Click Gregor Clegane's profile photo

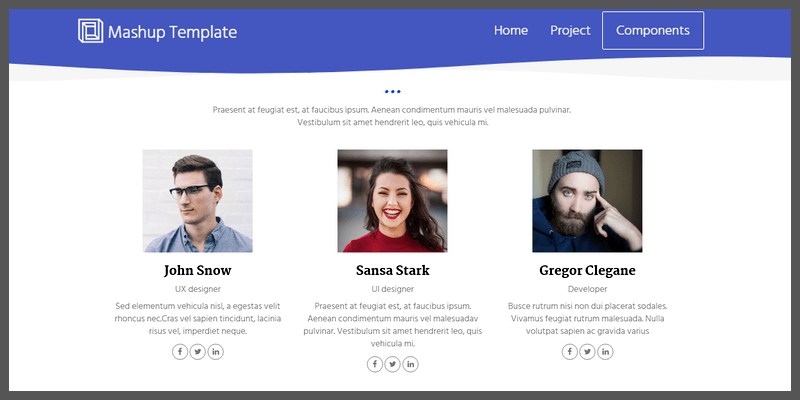(587, 201)
